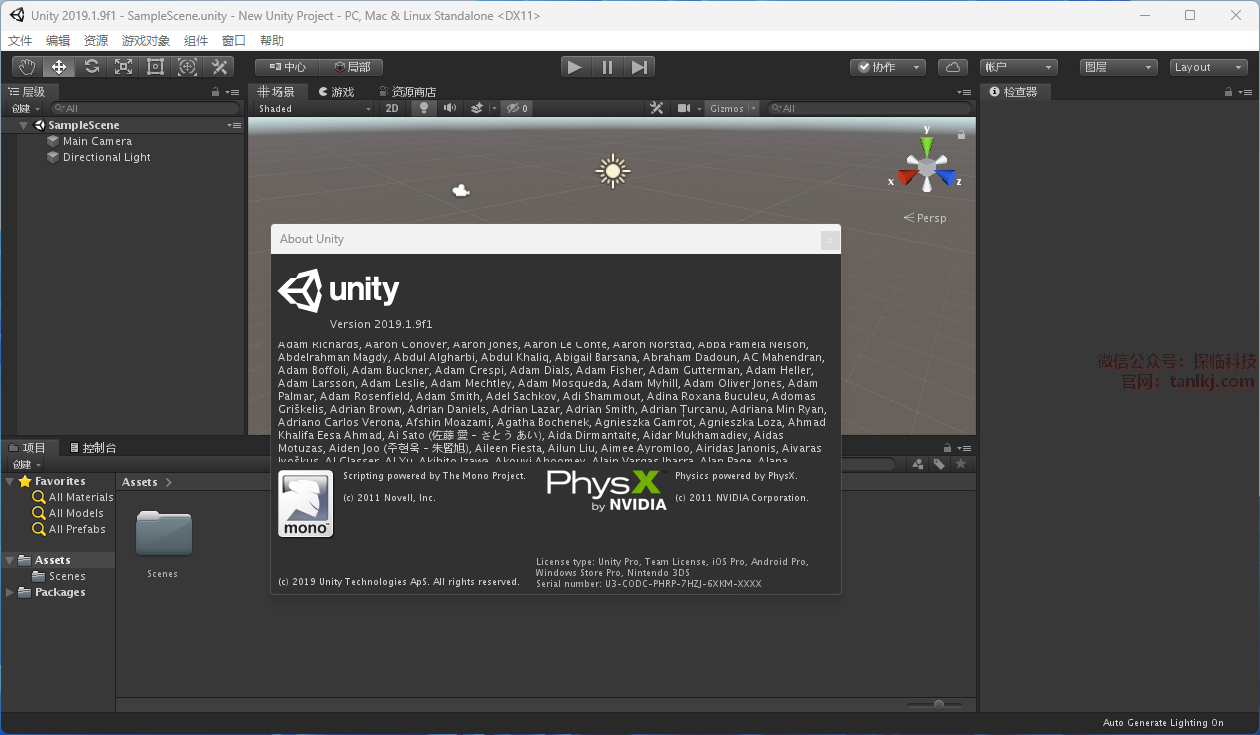Open the Shaded draw mode dropdown

coord(314,108)
